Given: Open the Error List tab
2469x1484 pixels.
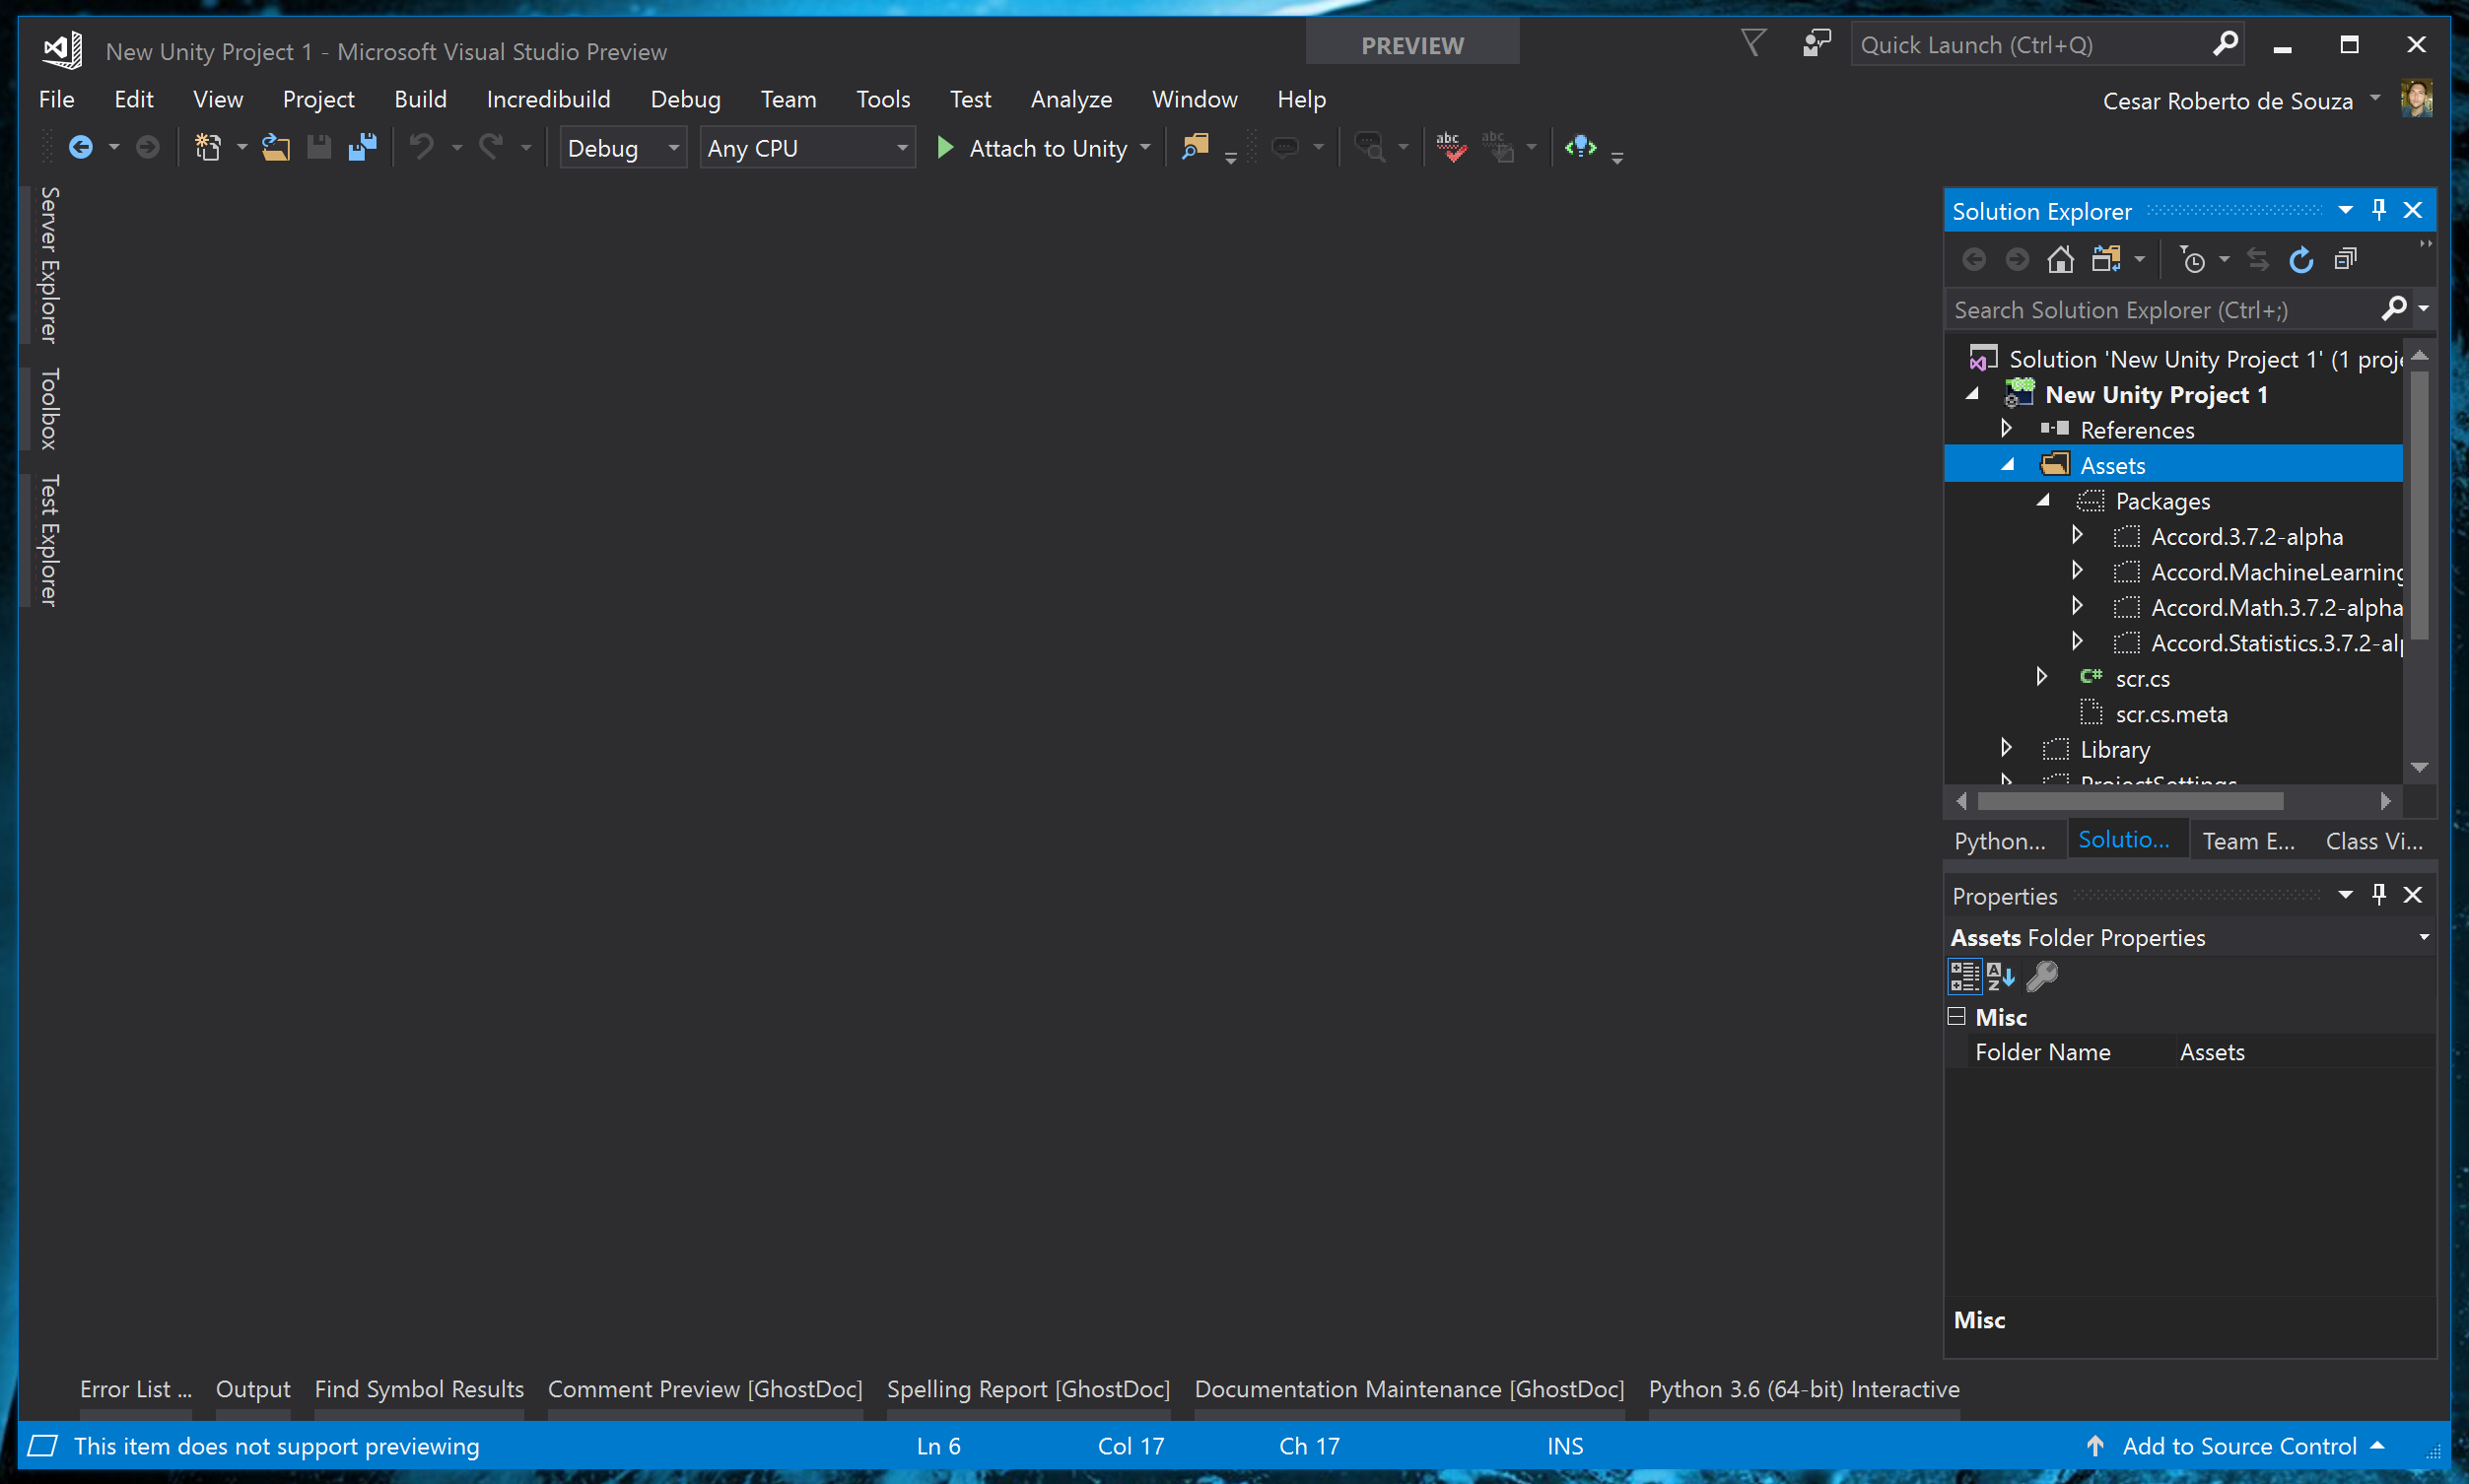Looking at the screenshot, I should [x=135, y=1389].
